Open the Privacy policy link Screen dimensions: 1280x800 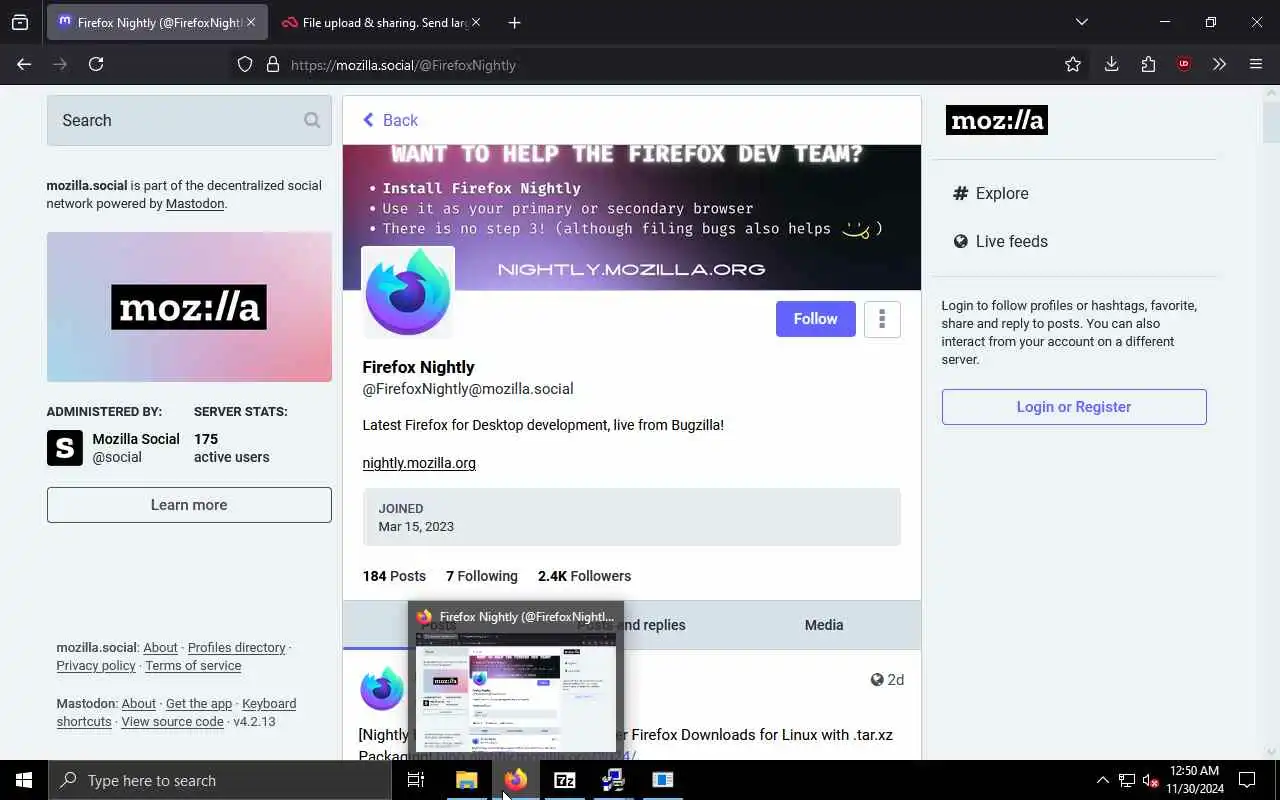coord(96,666)
